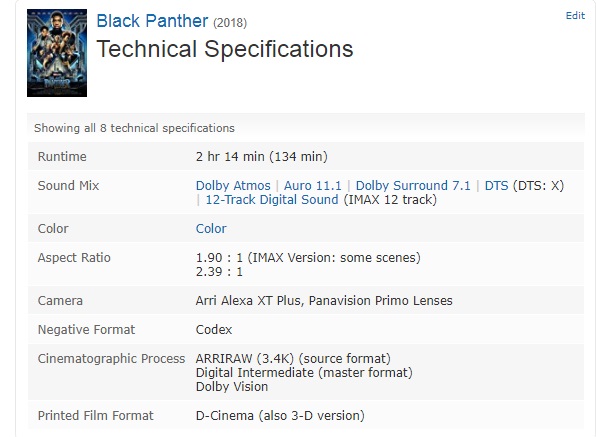Open the 12-Track Digital Sound link
The image size is (596, 437).
click(272, 200)
